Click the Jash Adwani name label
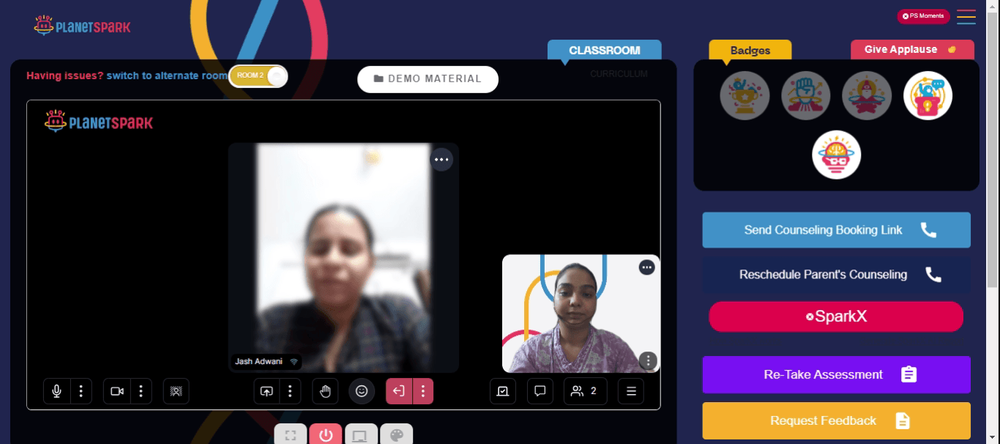This screenshot has width=1000, height=444. pyautogui.click(x=265, y=362)
